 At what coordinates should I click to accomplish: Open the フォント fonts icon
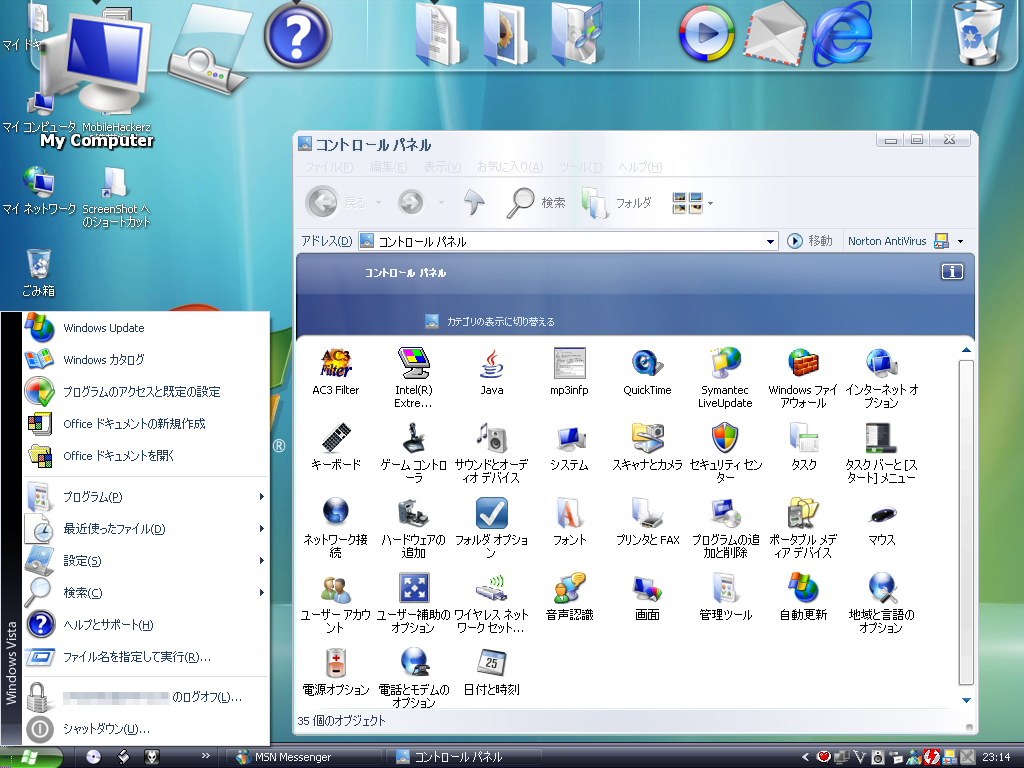(569, 513)
